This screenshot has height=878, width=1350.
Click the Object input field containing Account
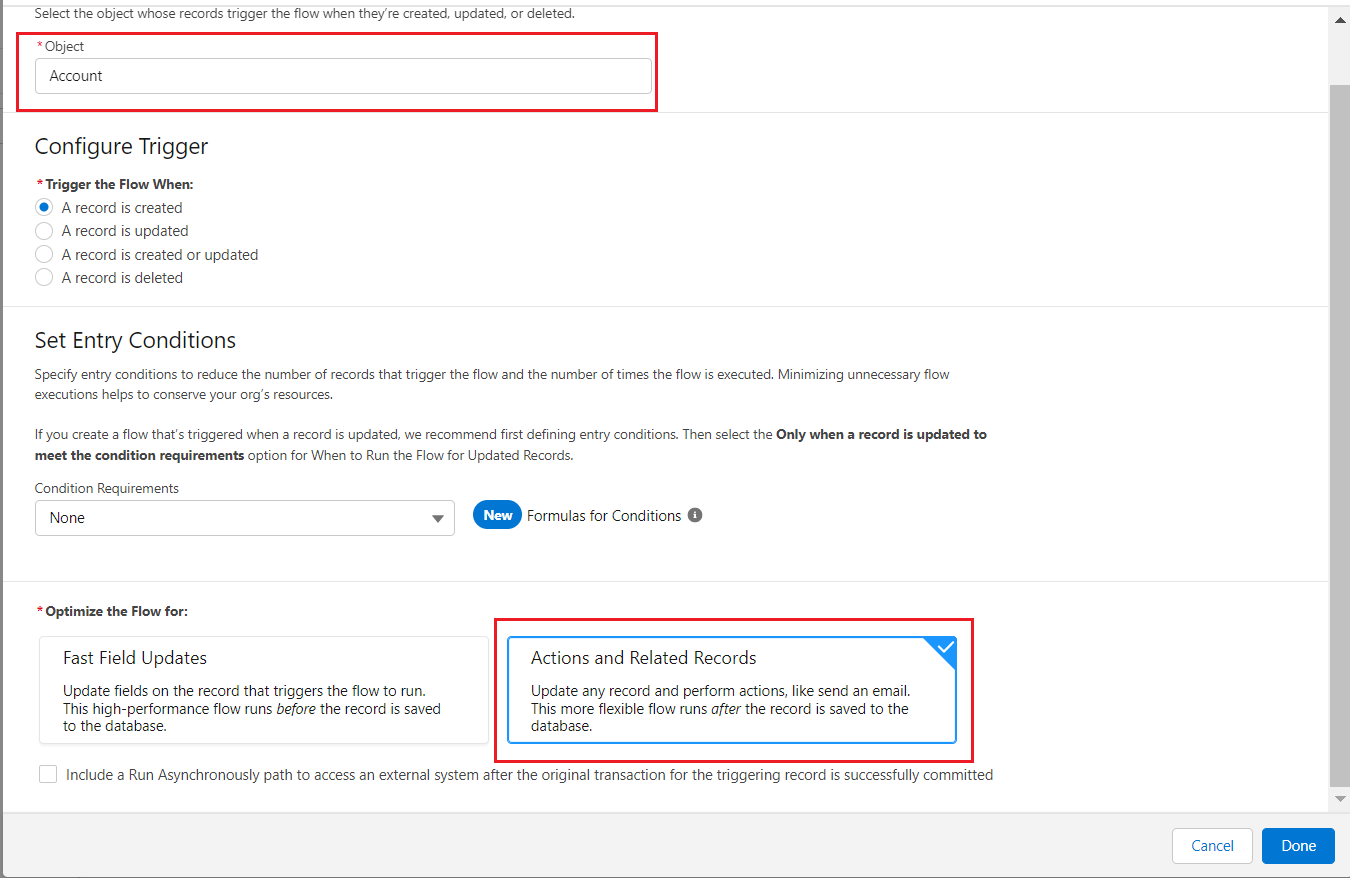tap(343, 76)
